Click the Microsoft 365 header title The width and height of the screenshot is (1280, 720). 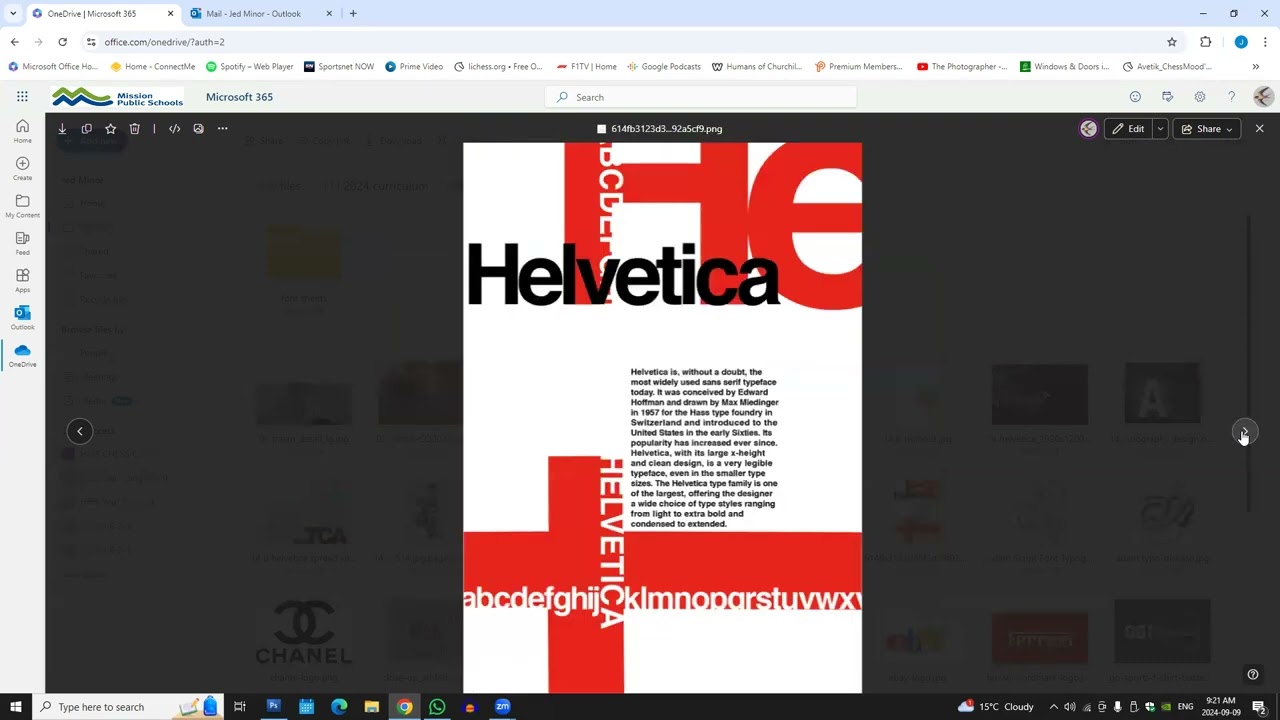(239, 97)
